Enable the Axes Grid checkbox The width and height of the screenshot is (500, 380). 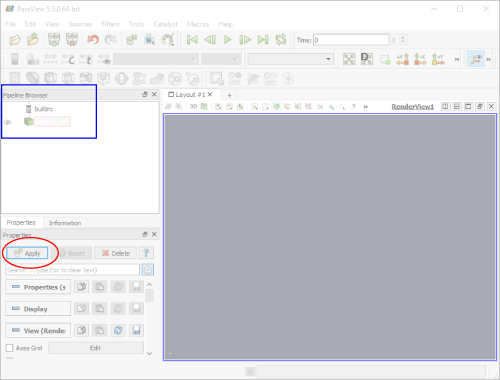[9, 348]
